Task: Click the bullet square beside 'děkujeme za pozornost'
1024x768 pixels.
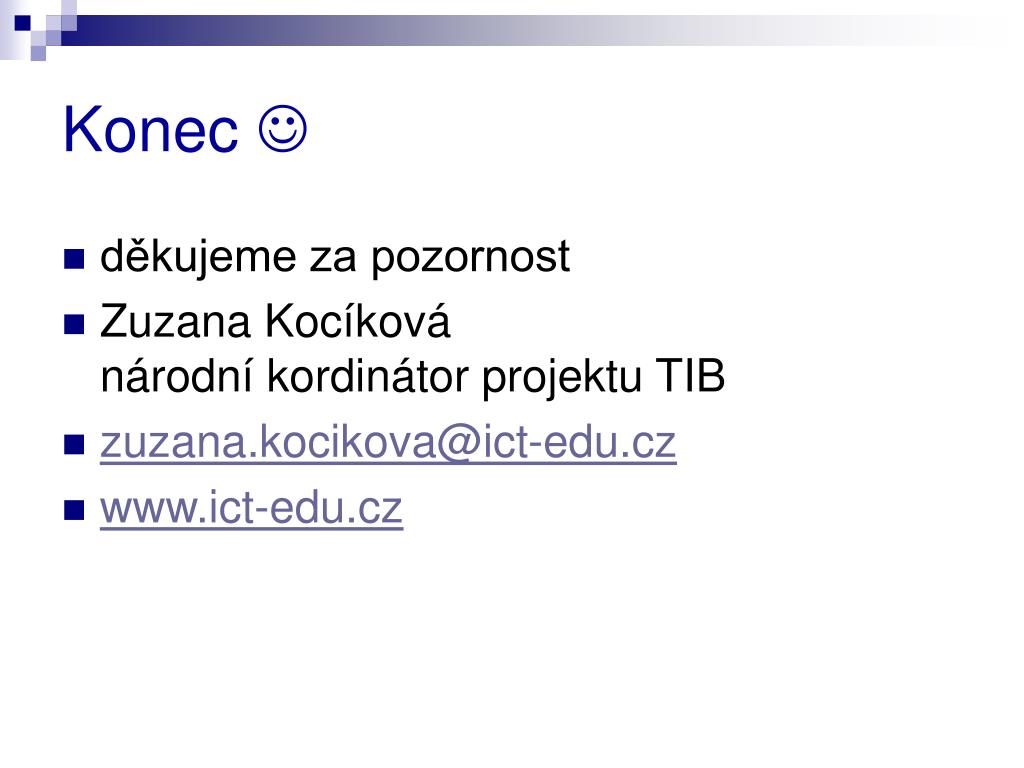Action: [x=74, y=259]
